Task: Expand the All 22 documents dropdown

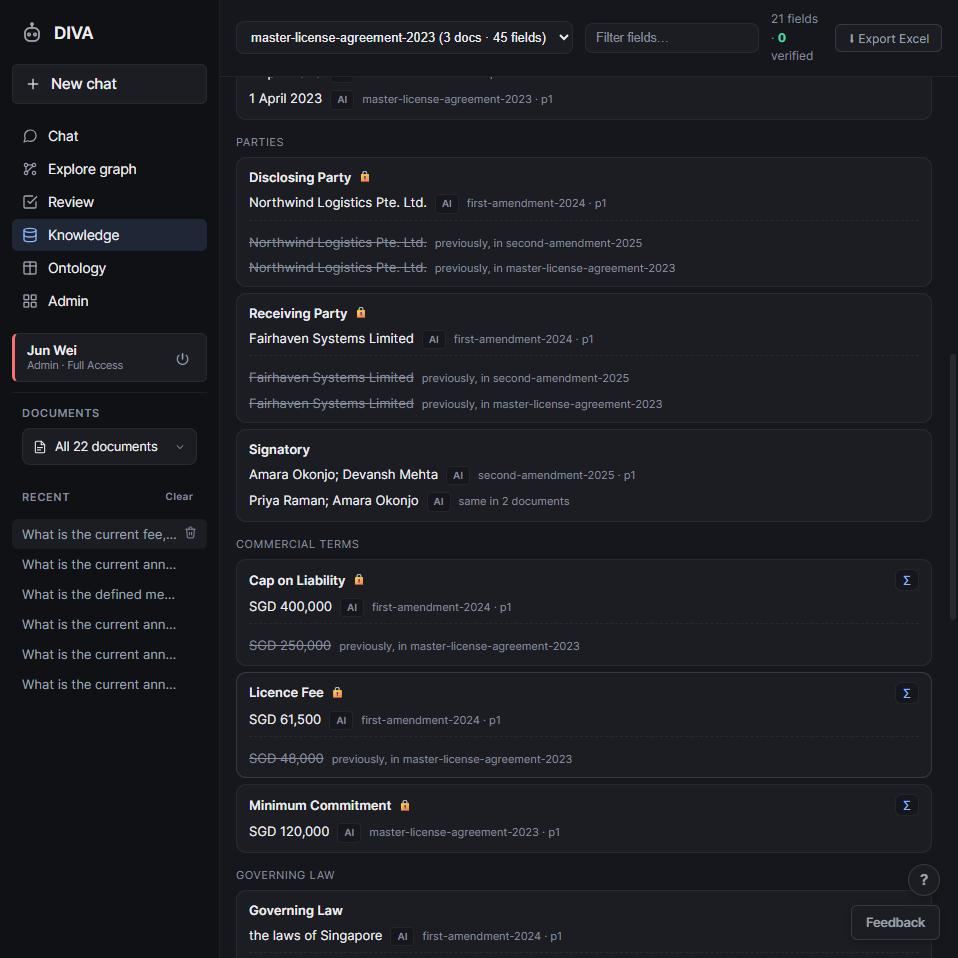Action: [109, 447]
